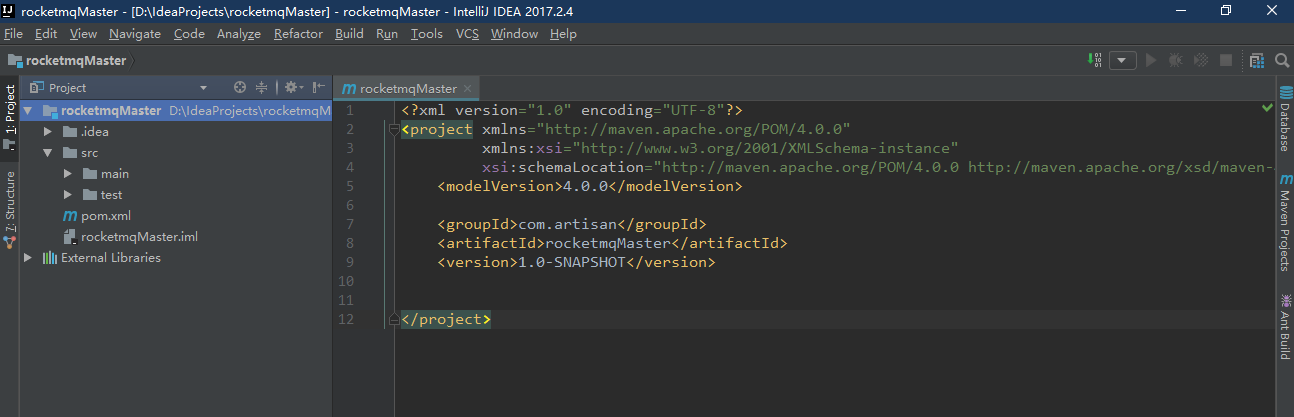Image resolution: width=1294 pixels, height=417 pixels.
Task: Select the test folder row
Action: (176, 195)
